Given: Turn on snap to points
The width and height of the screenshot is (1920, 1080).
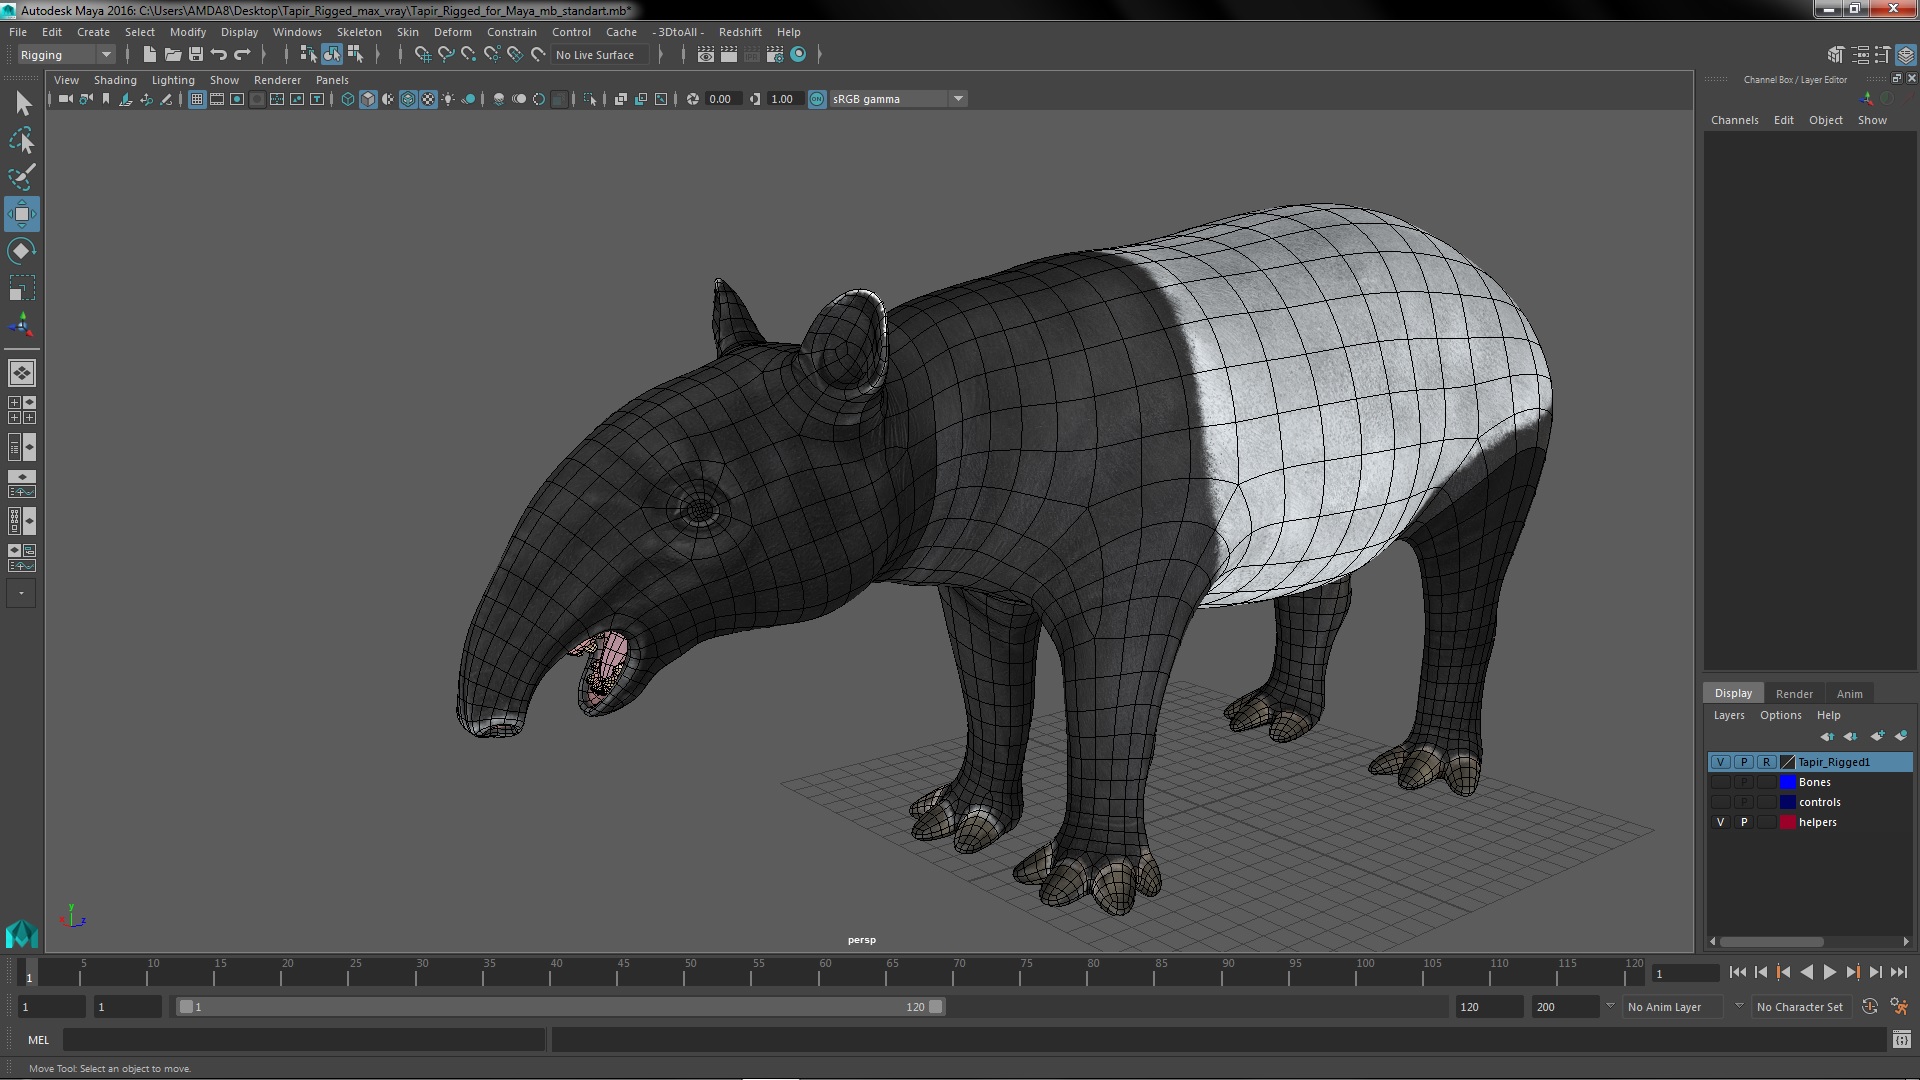Looking at the screenshot, I should [468, 55].
